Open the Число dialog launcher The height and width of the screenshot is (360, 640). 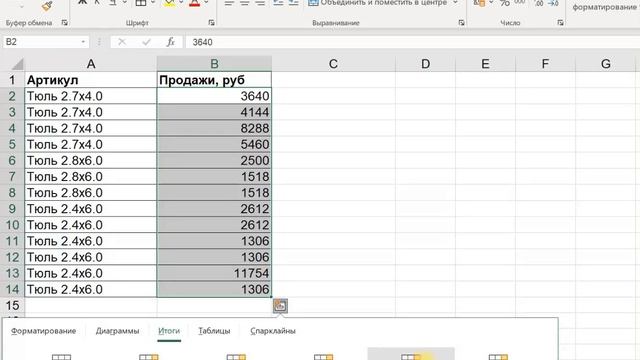tap(560, 23)
